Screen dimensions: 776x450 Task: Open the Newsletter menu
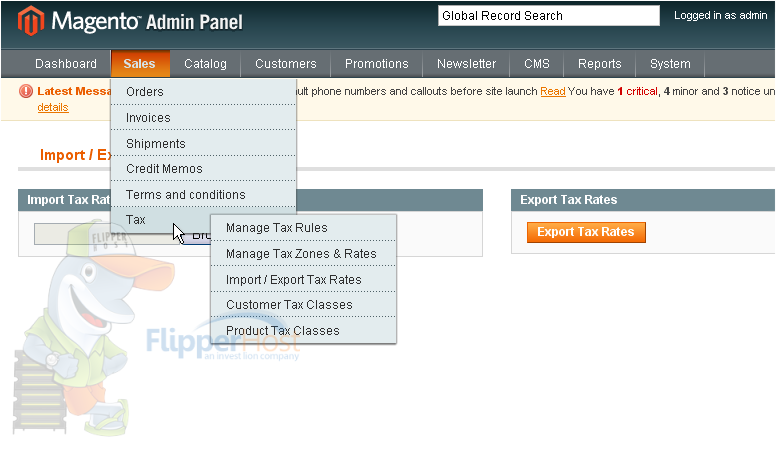pyautogui.click(x=466, y=64)
